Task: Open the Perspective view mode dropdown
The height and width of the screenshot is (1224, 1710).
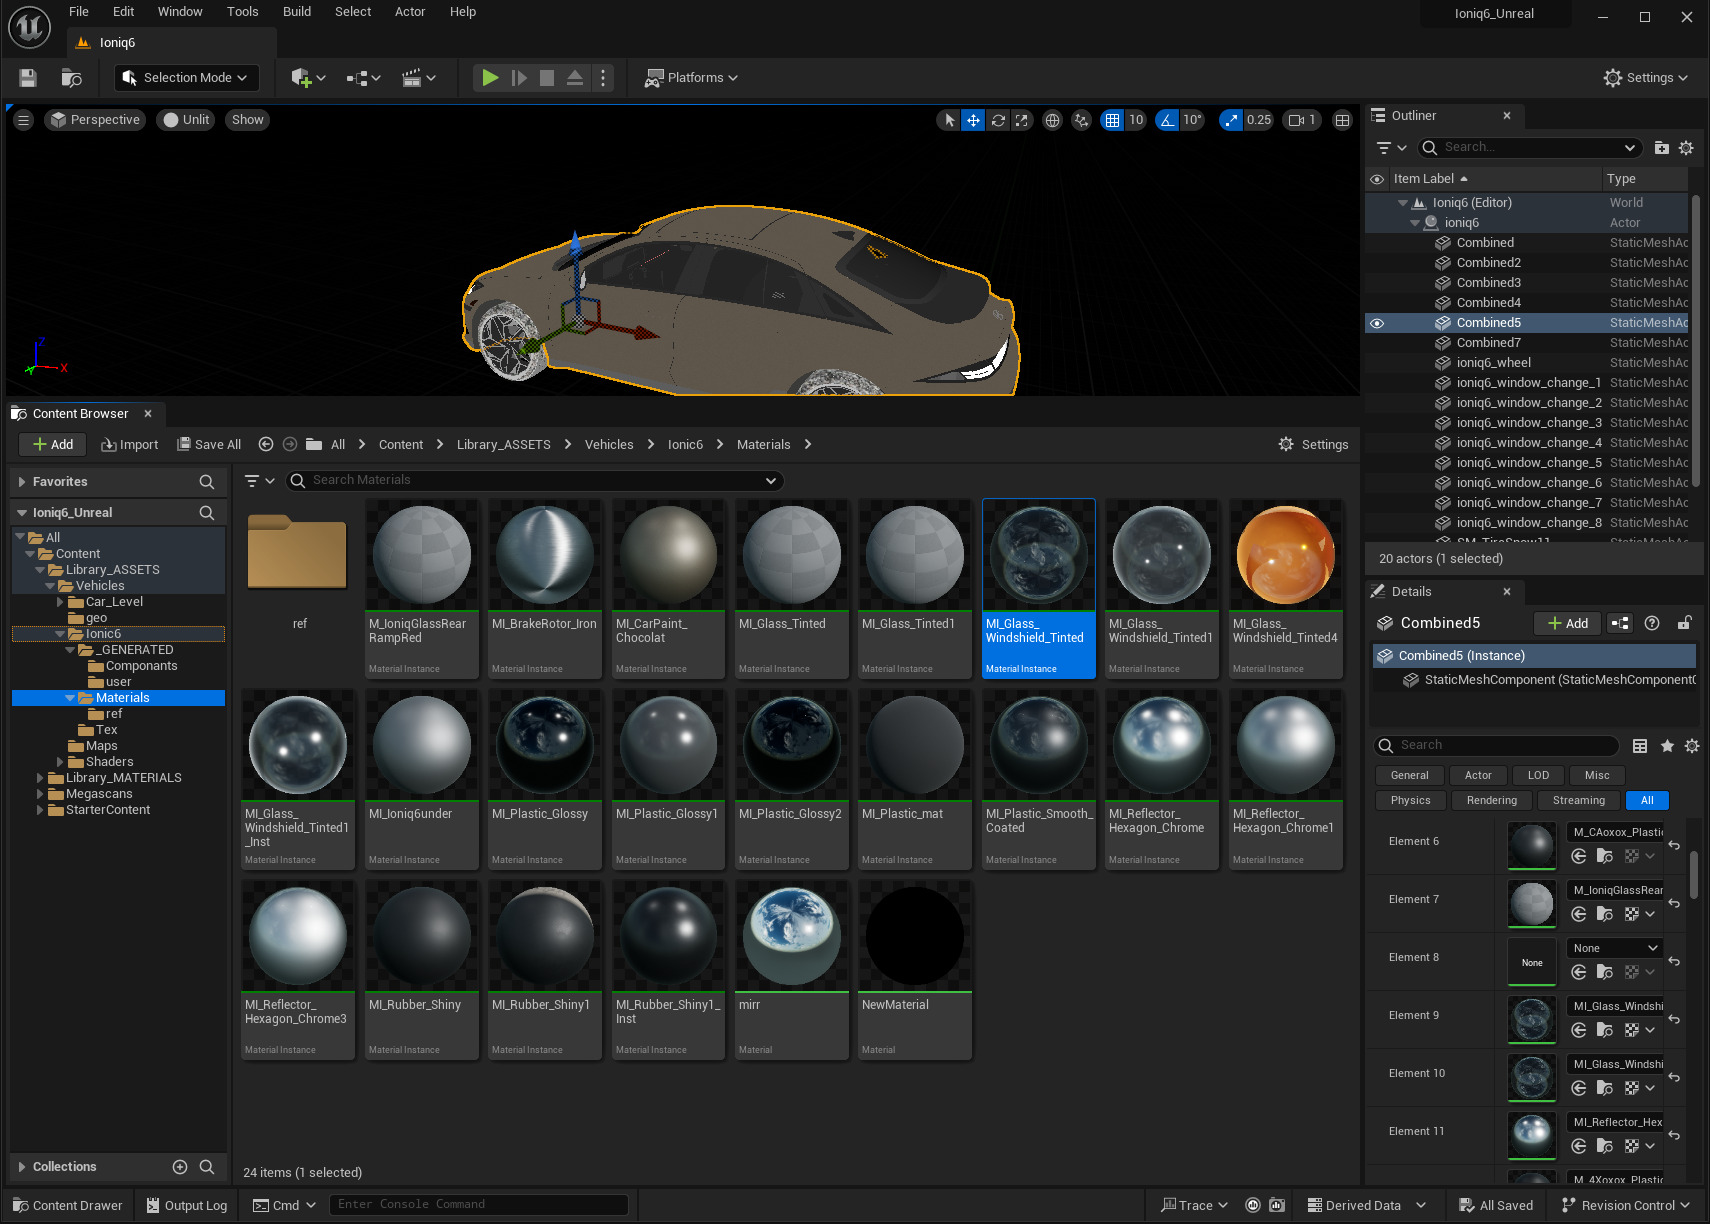Action: click(x=95, y=120)
